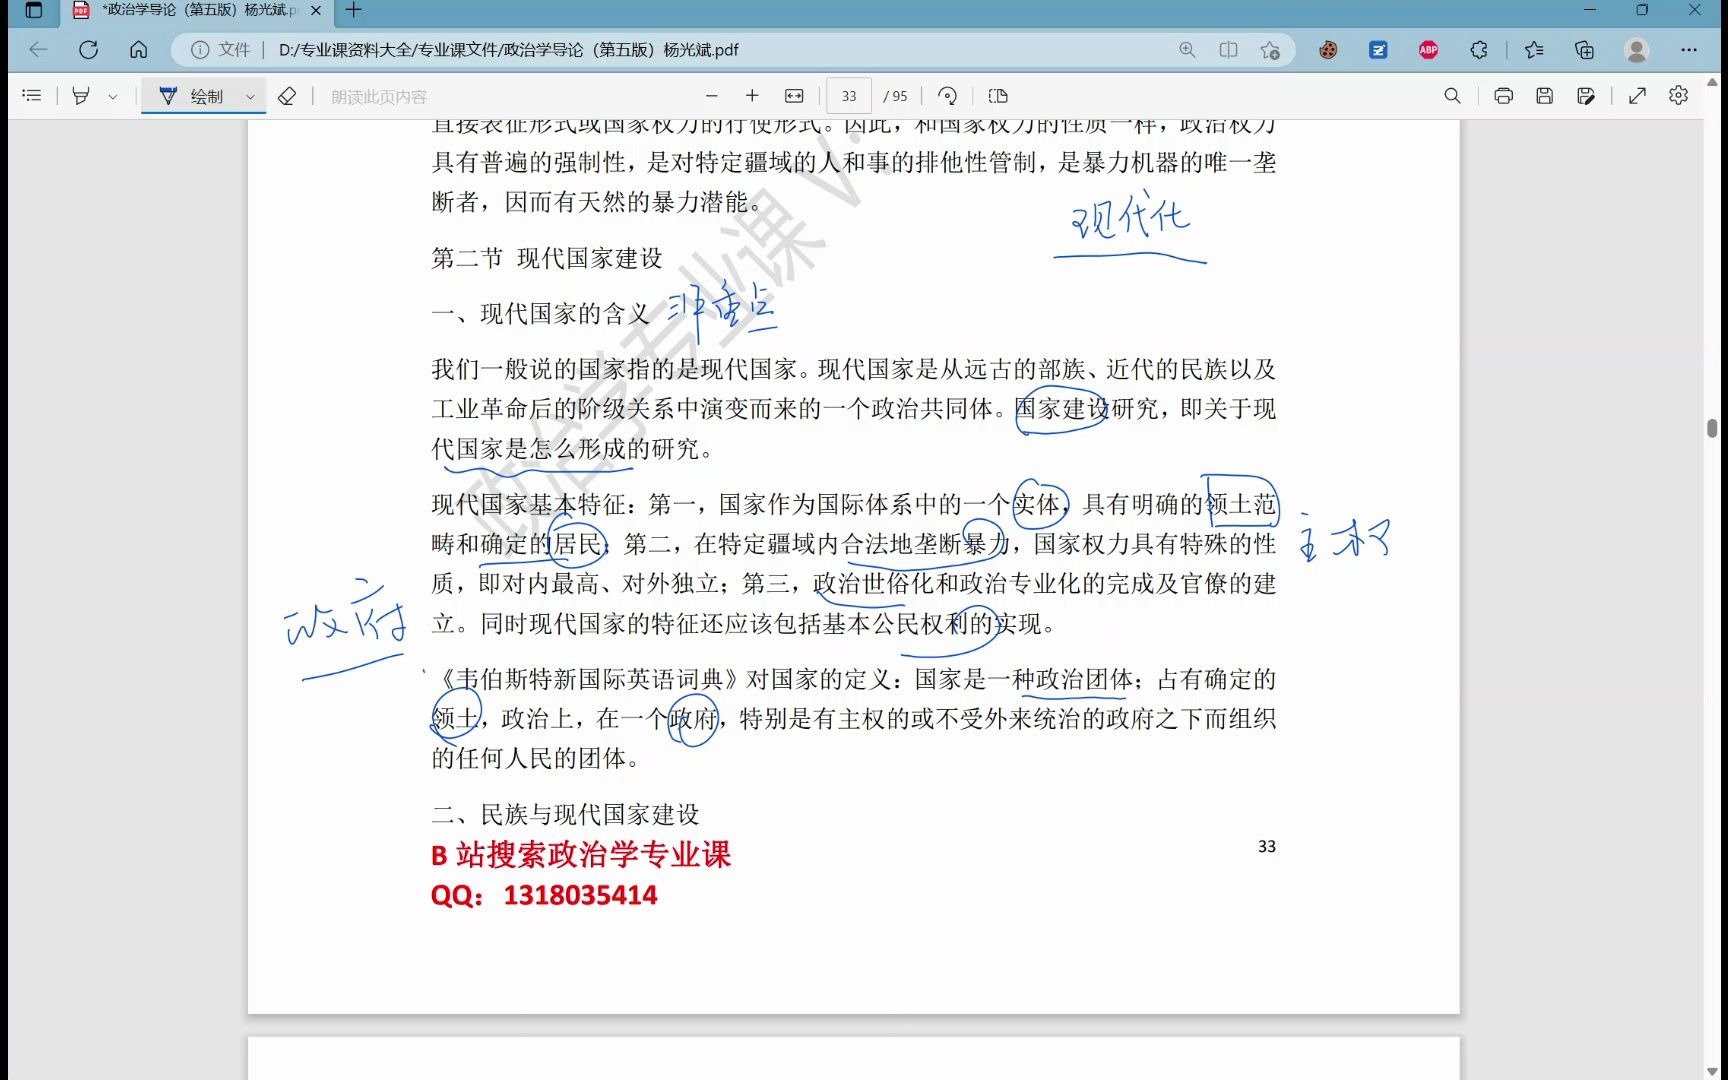The height and width of the screenshot is (1080, 1728).
Task: Click the red text B站搜索政治学专业课
Action: 581,855
